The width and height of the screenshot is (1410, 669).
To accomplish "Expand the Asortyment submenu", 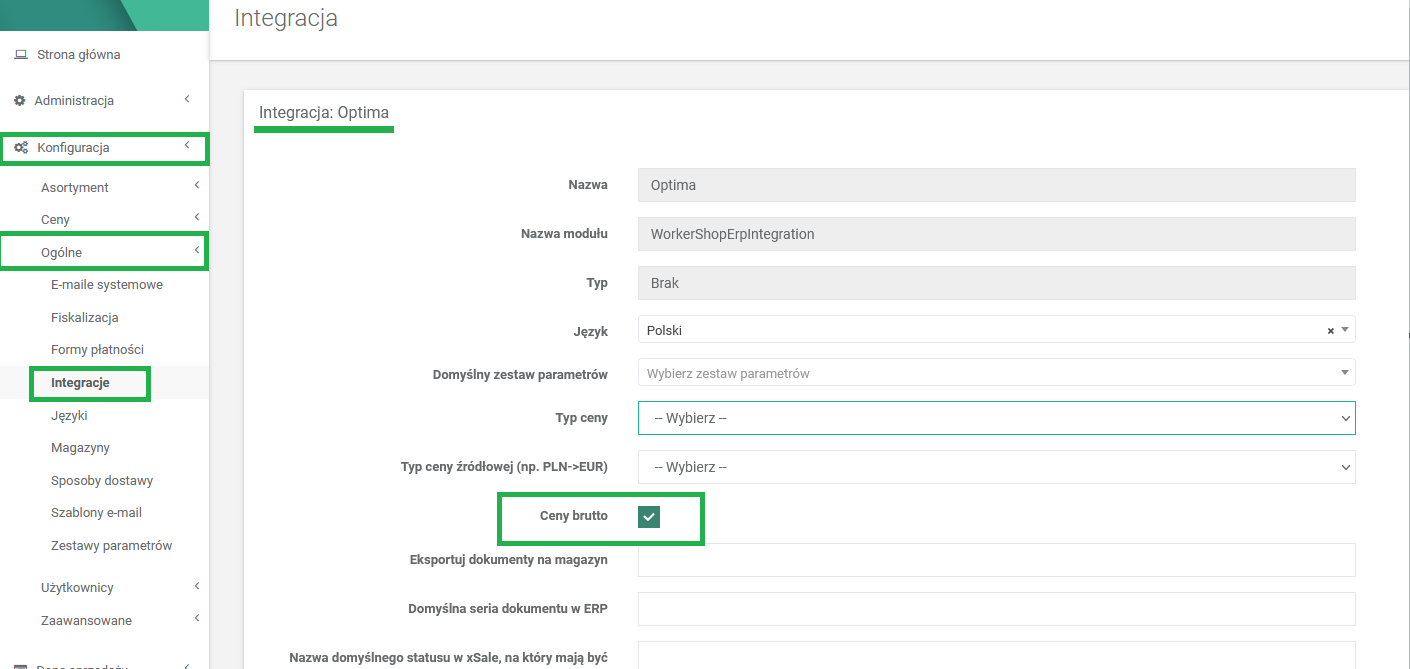I will pyautogui.click(x=196, y=186).
